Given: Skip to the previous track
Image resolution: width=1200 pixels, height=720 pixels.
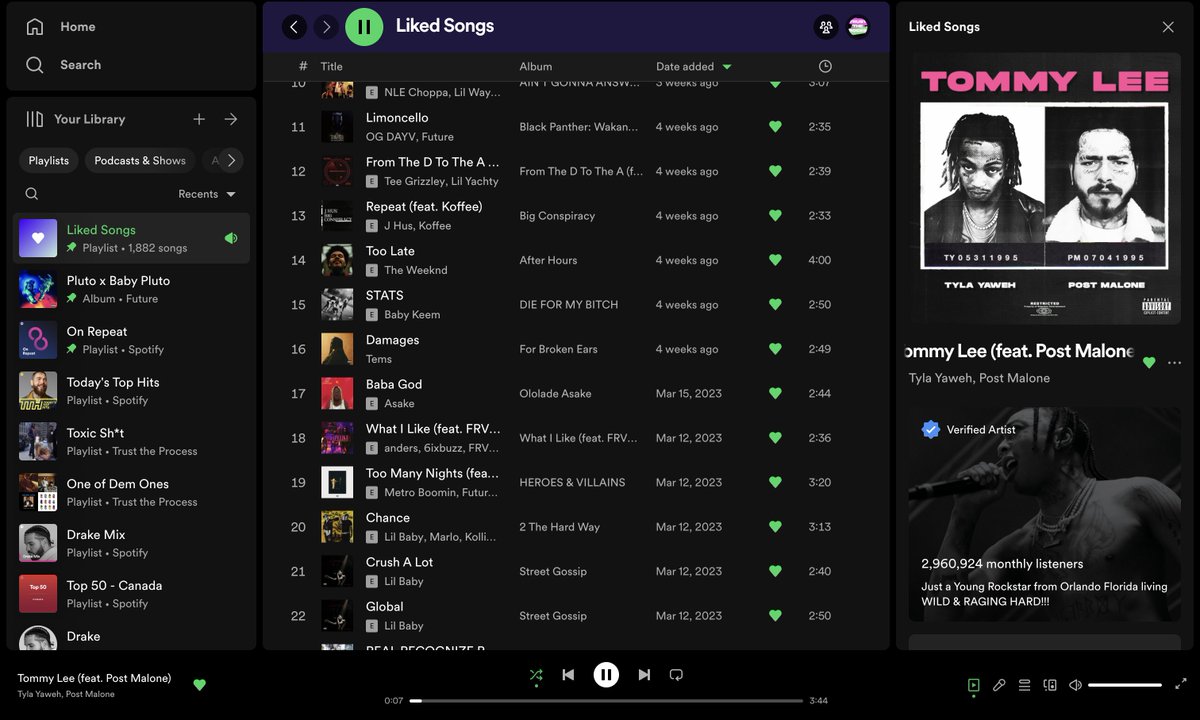Looking at the screenshot, I should [x=568, y=675].
